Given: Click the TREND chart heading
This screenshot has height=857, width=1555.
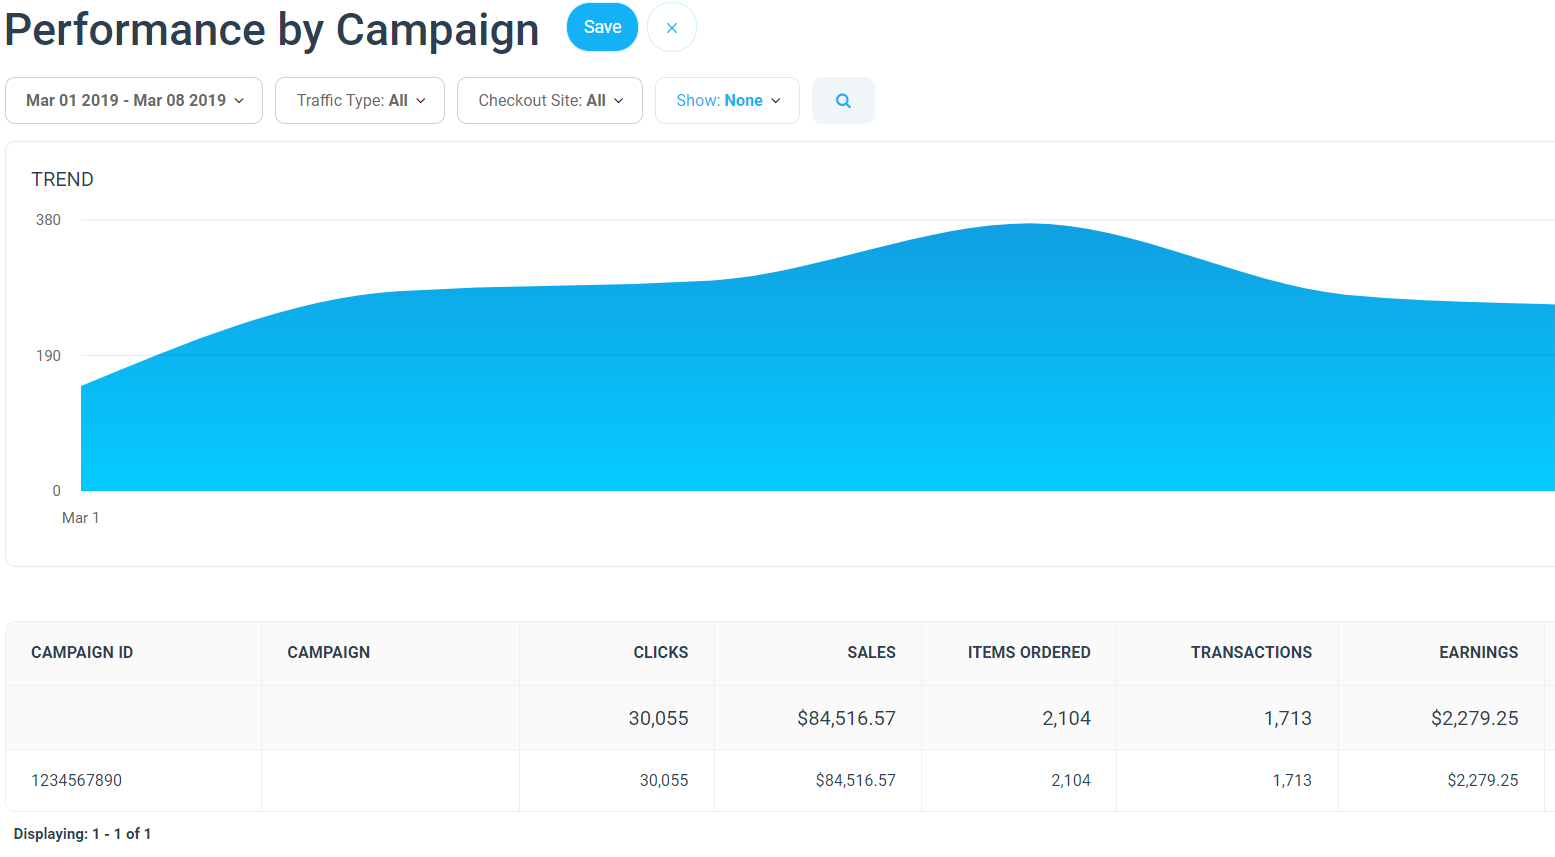Looking at the screenshot, I should [62, 180].
